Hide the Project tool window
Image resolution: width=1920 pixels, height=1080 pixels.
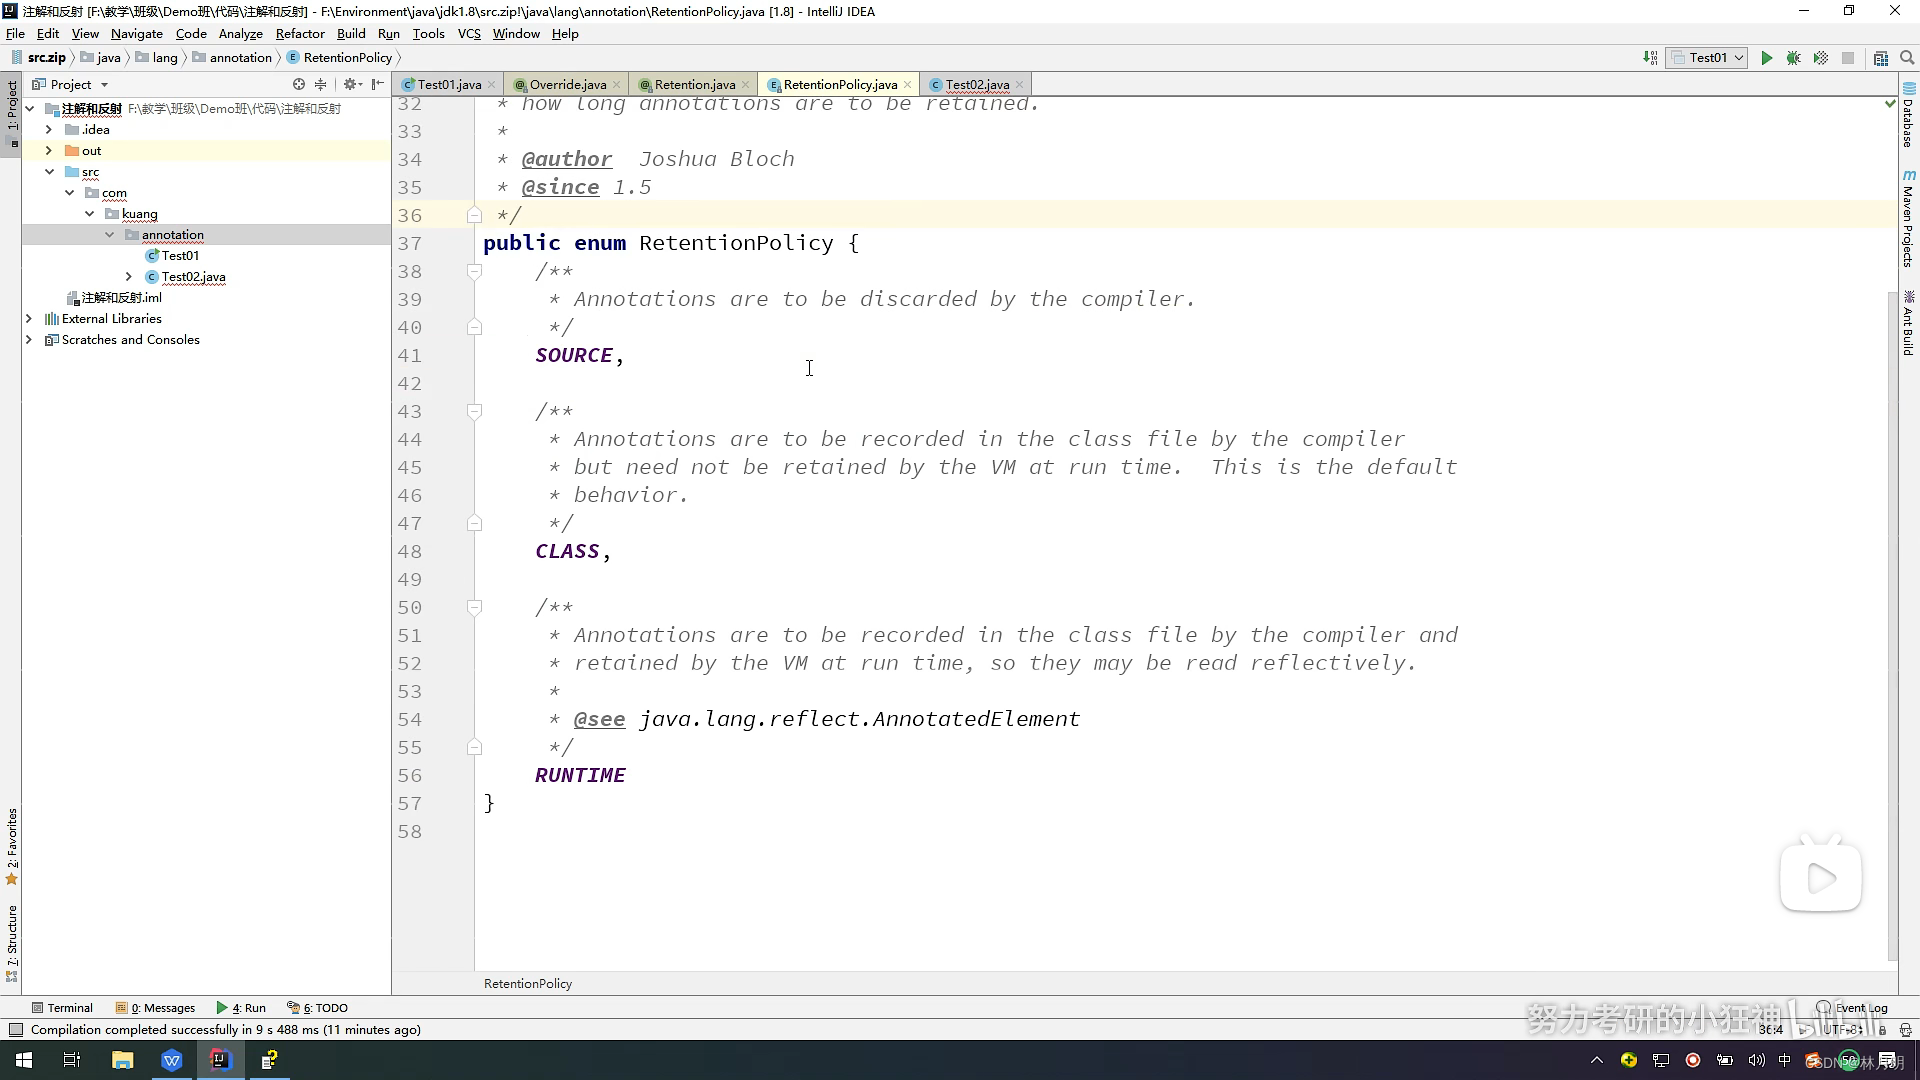378,85
